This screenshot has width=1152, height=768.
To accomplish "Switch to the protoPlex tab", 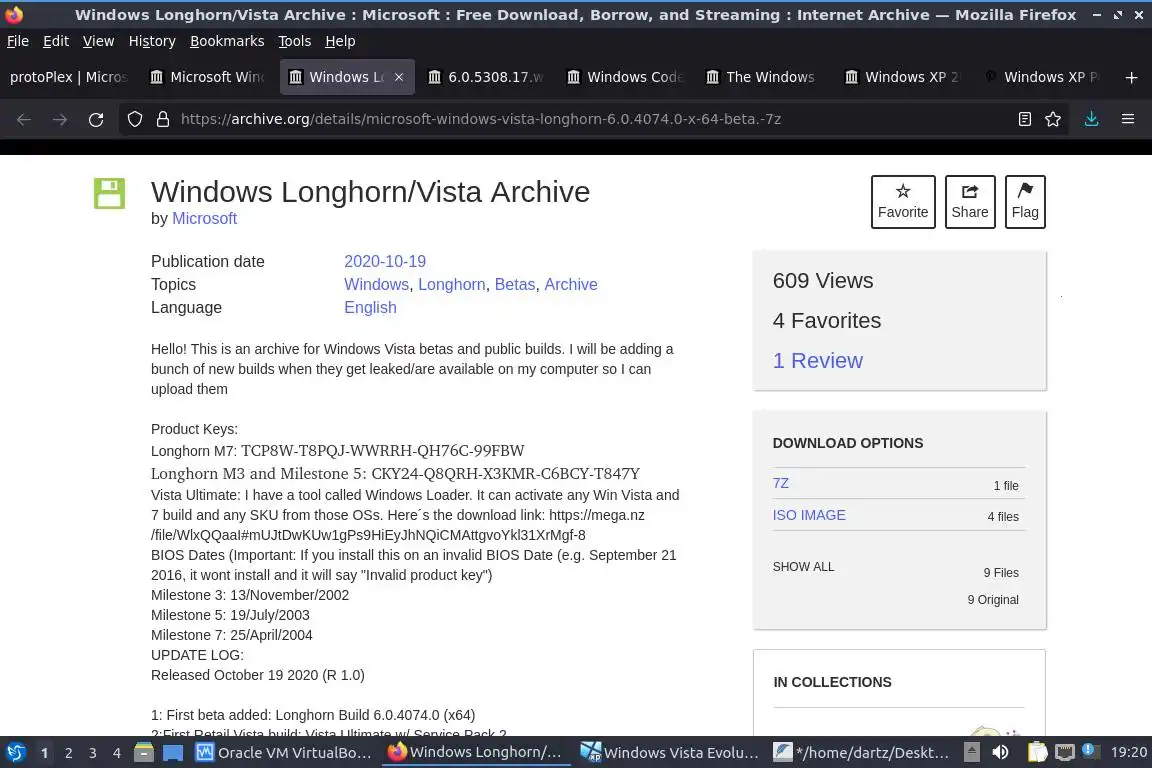I will click(x=69, y=77).
